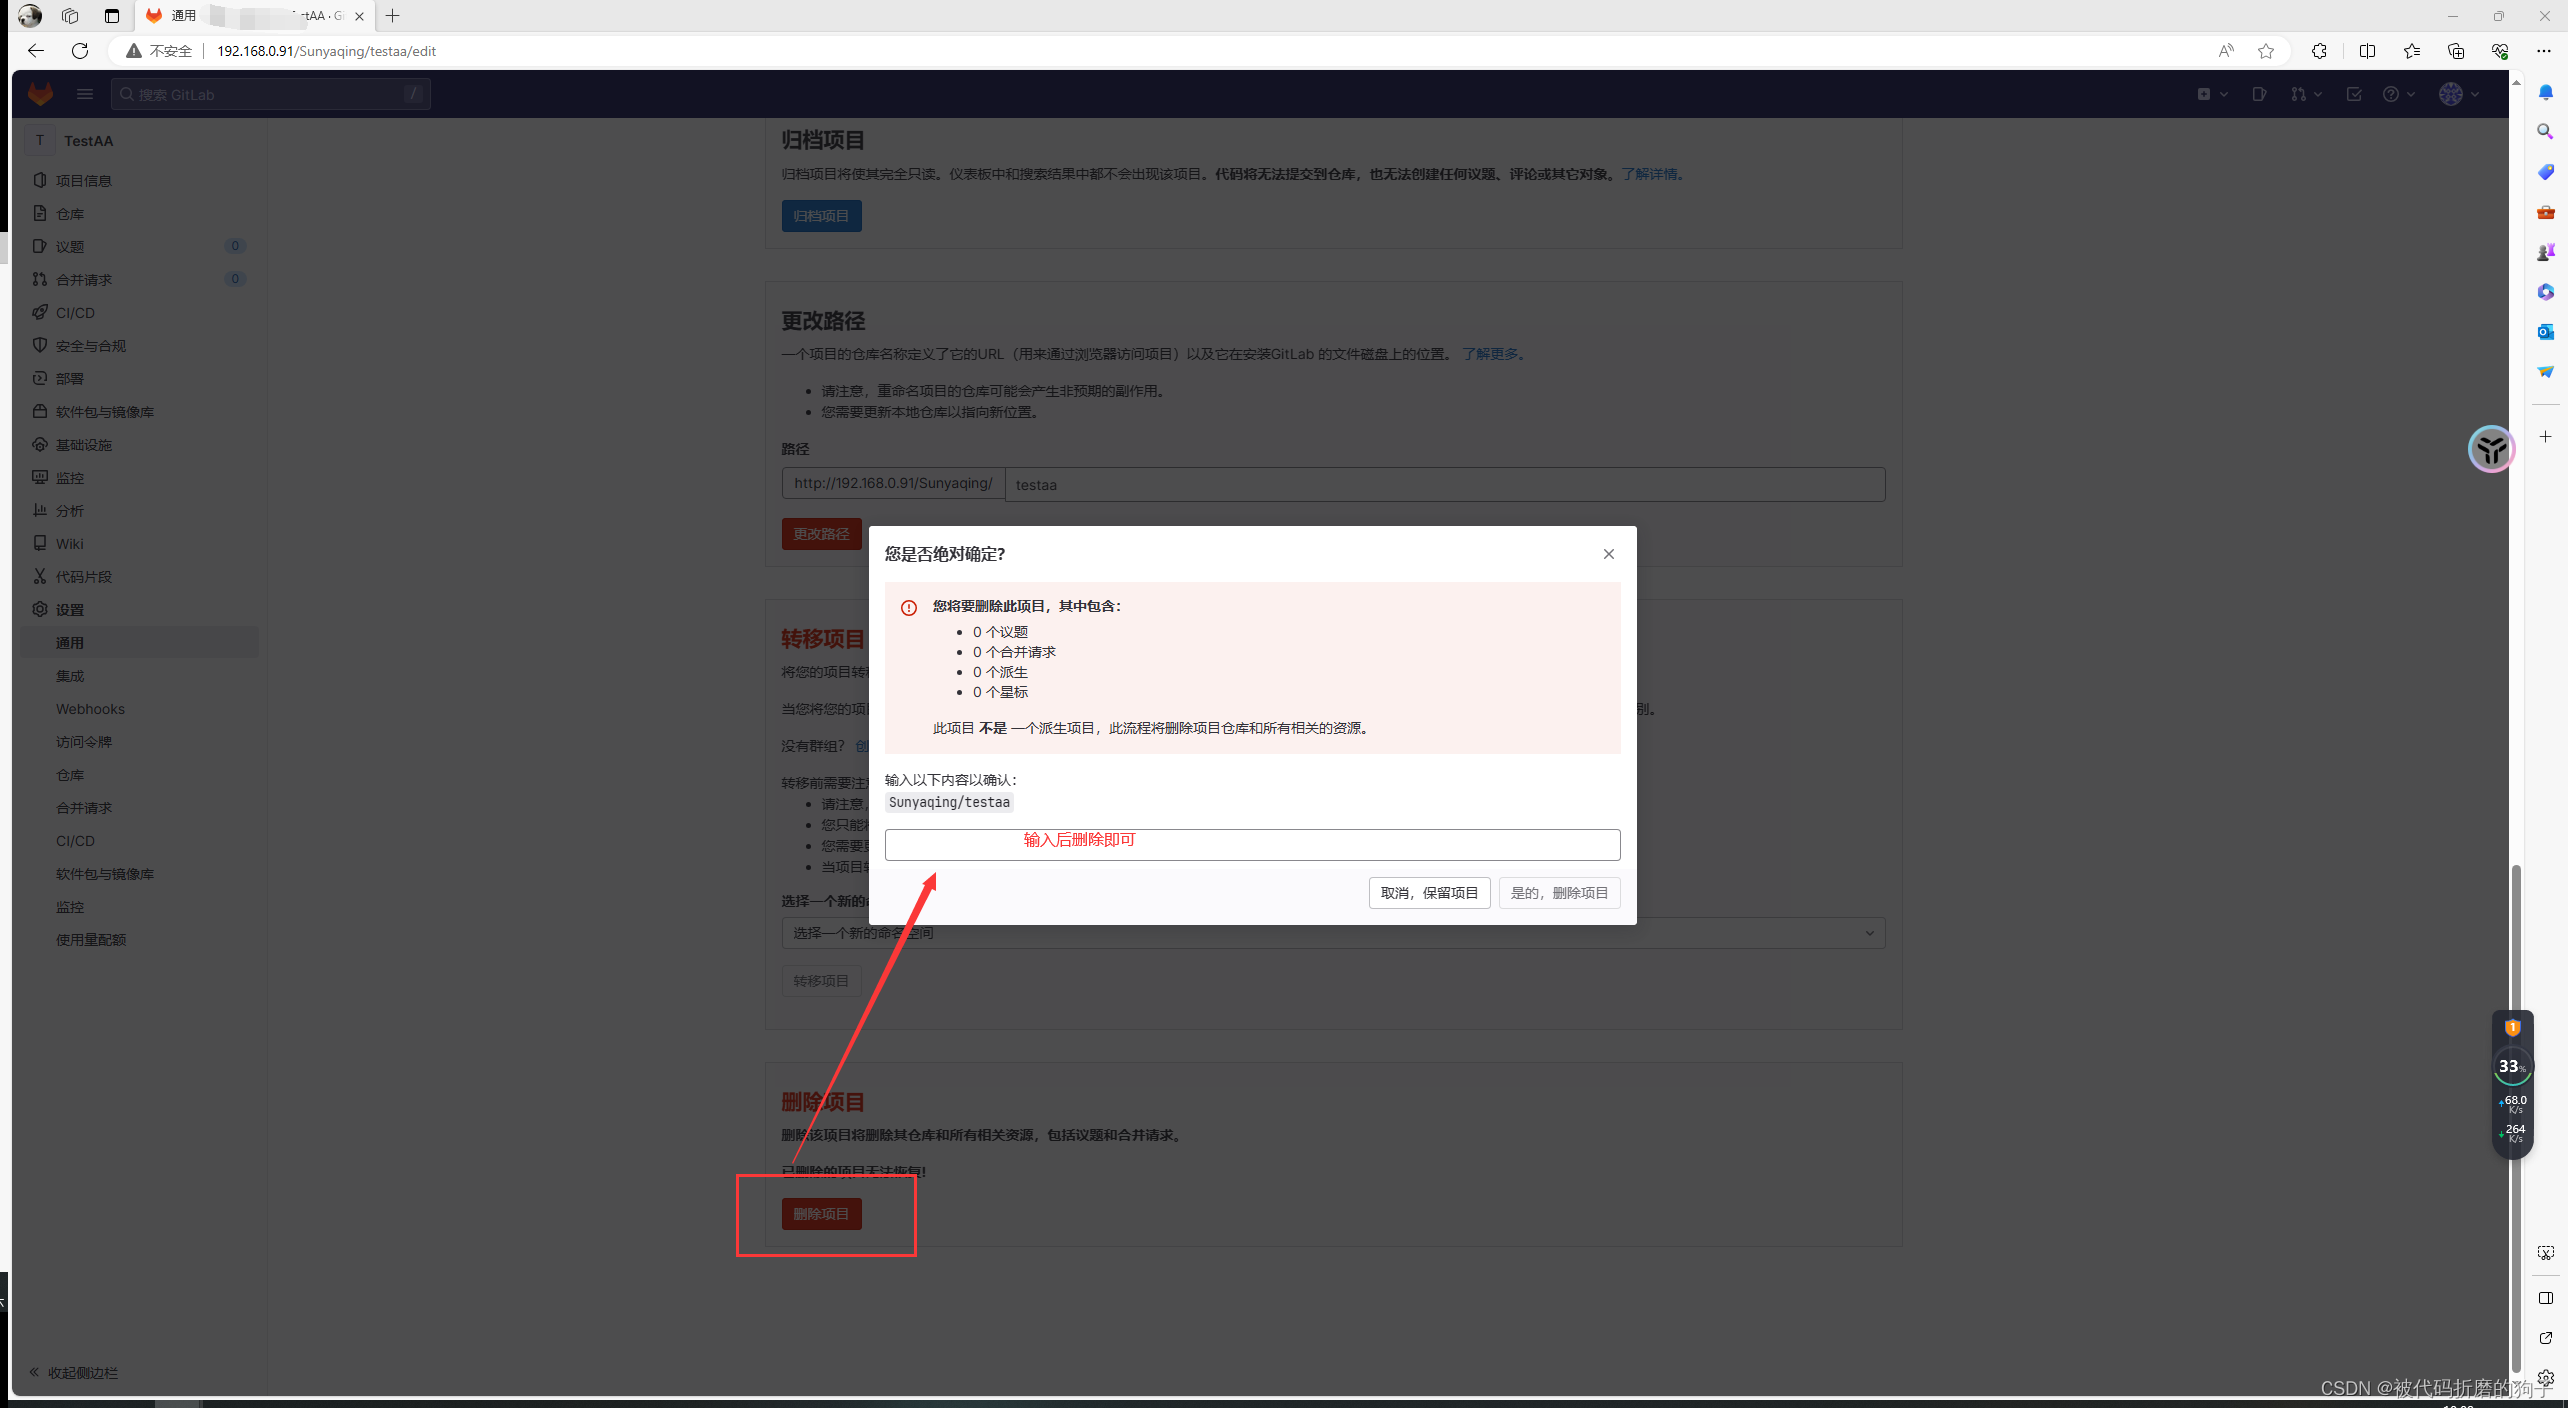Open the favorites list icon
Image resolution: width=2568 pixels, height=1408 pixels.
[2412, 50]
